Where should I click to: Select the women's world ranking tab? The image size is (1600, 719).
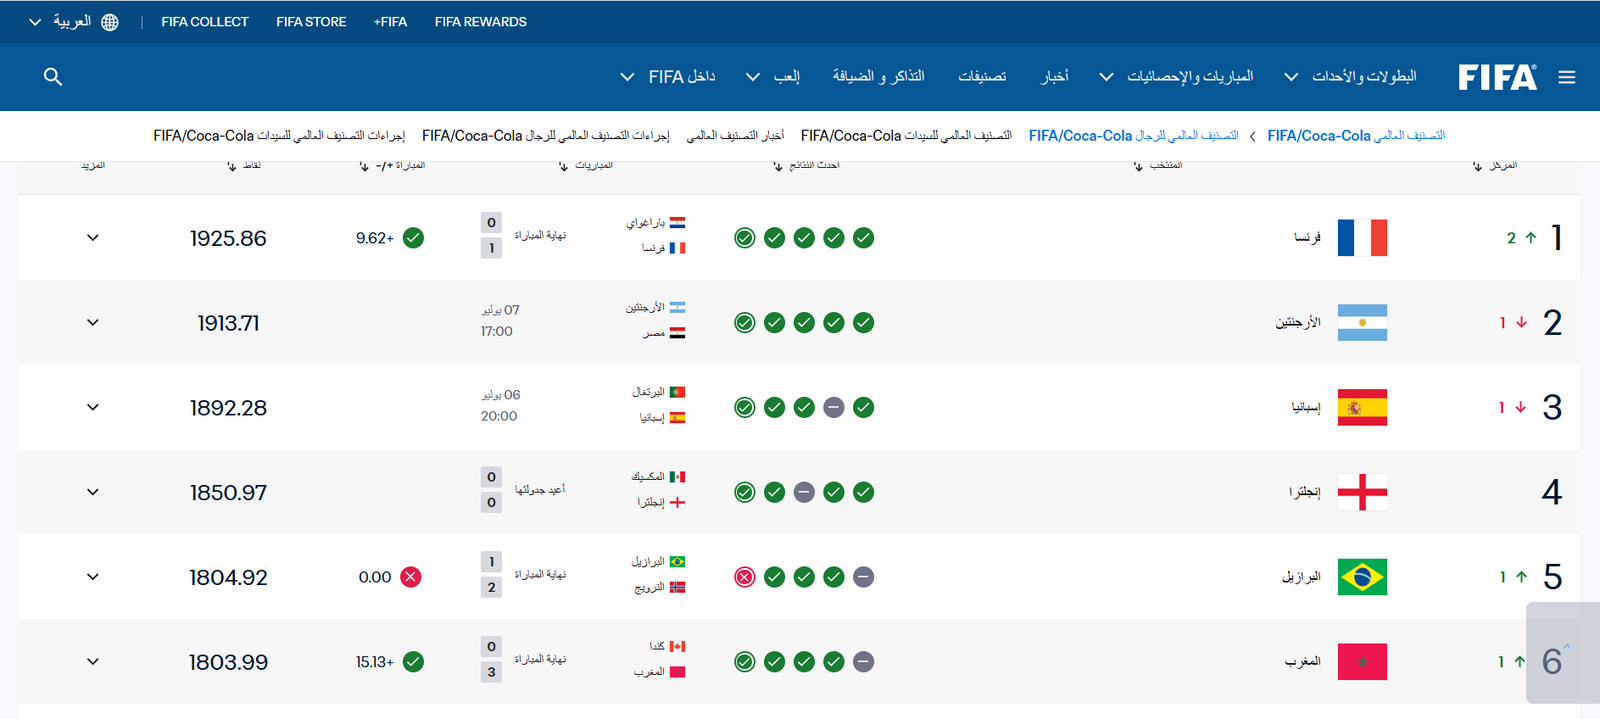click(906, 136)
